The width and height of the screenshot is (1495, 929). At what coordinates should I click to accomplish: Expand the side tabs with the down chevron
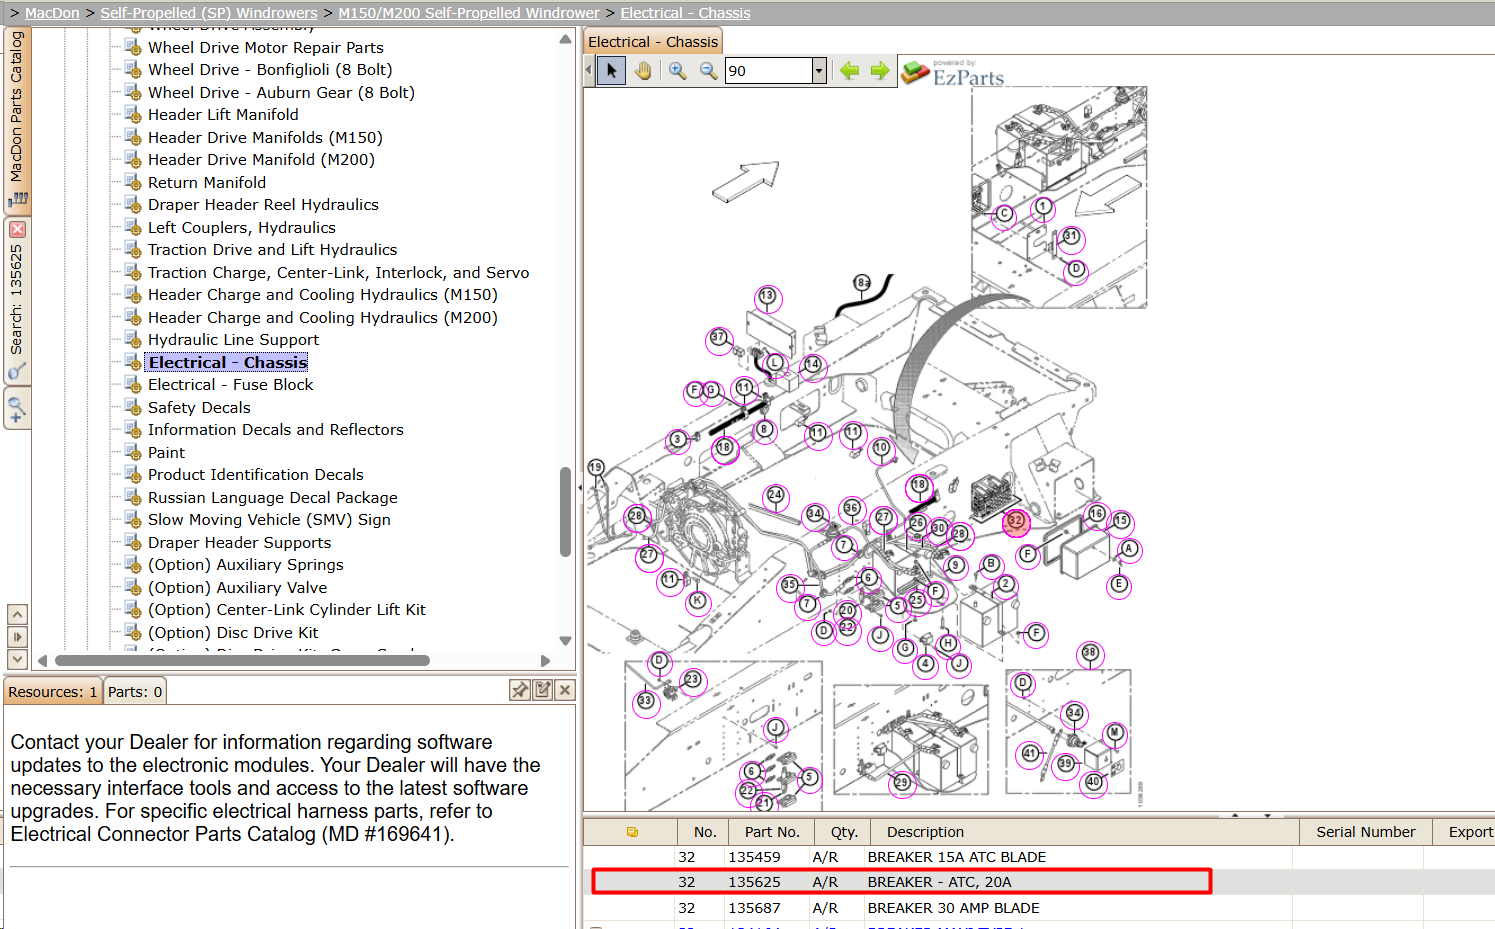[17, 659]
